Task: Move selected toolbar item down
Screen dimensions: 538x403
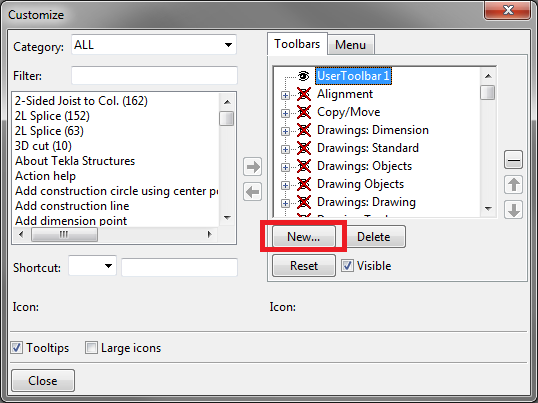Action: click(513, 210)
